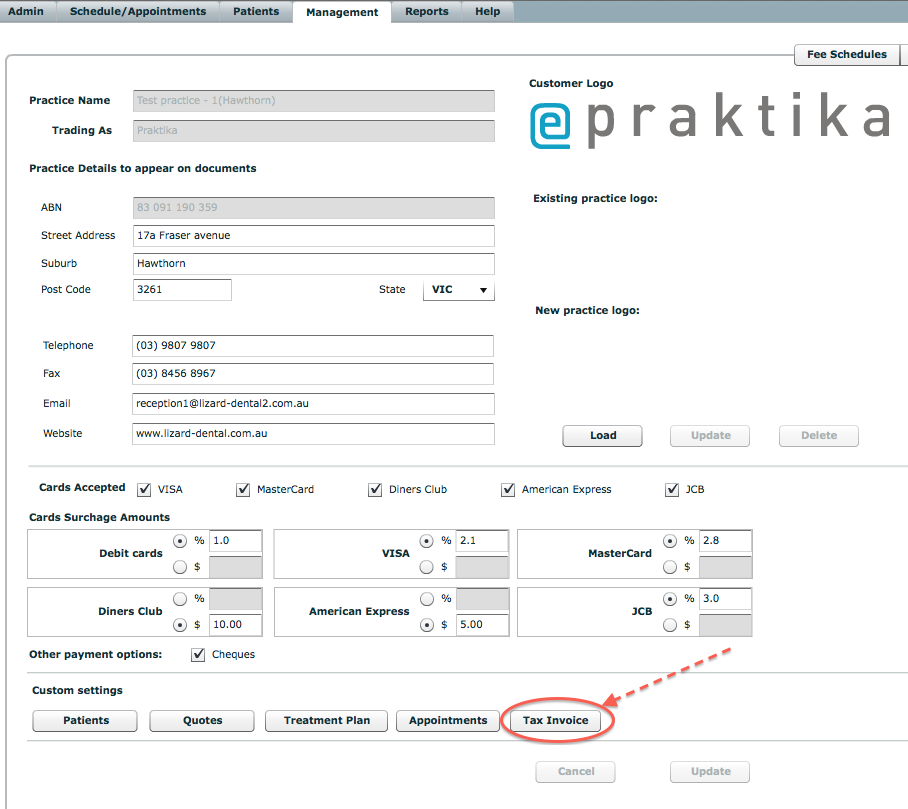Edit American Express dollar value 5.00

coord(482,625)
